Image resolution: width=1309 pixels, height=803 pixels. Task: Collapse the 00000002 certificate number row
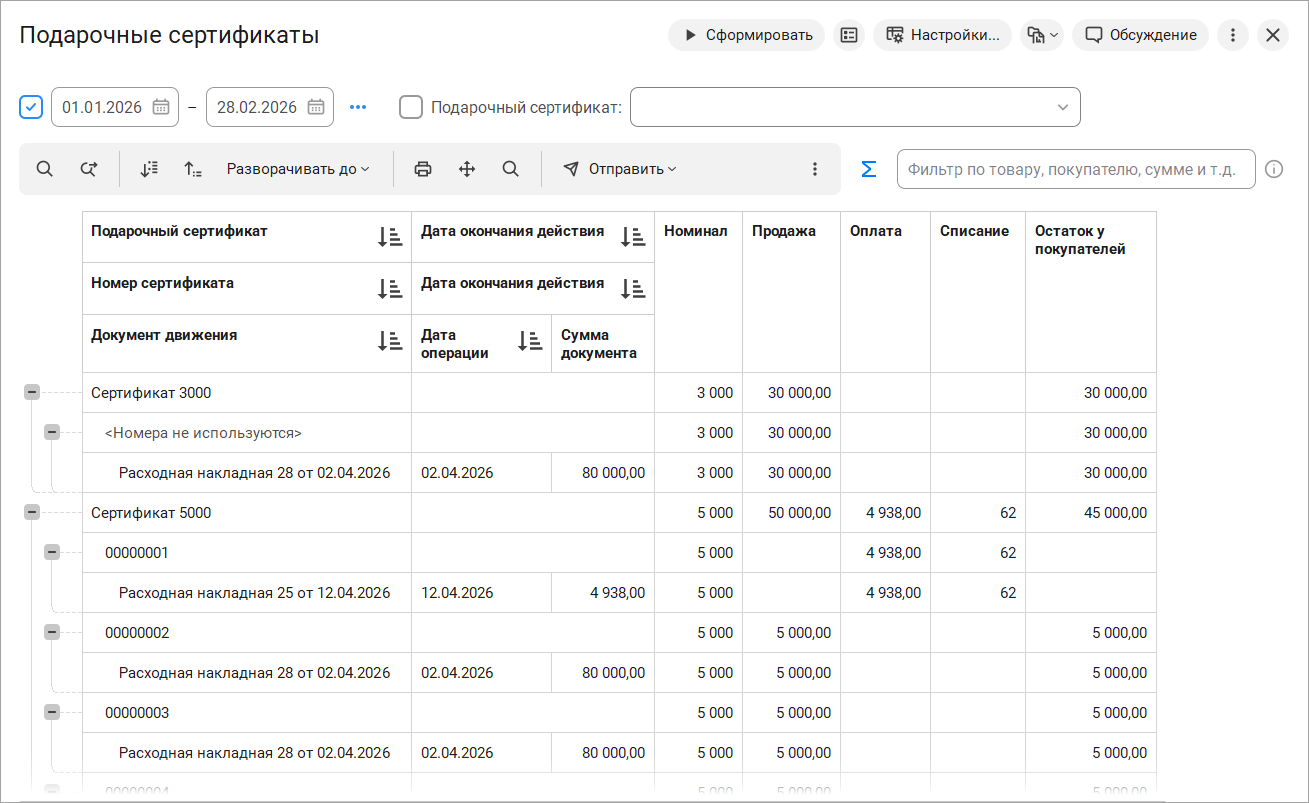[52, 632]
